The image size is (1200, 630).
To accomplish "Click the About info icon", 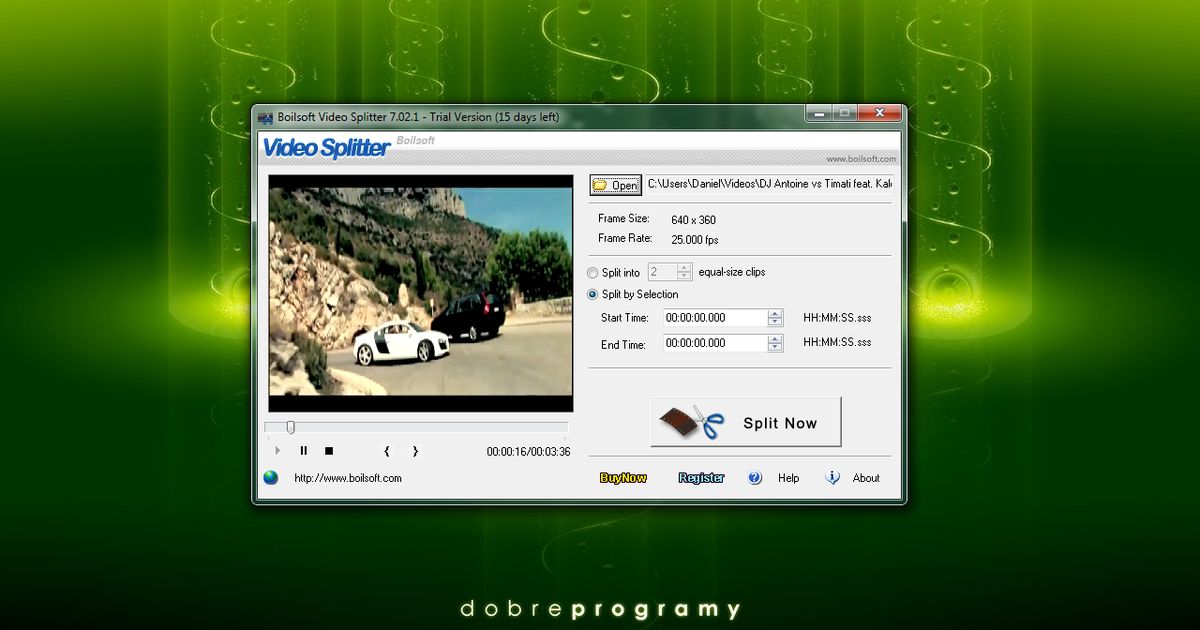I will [x=832, y=478].
